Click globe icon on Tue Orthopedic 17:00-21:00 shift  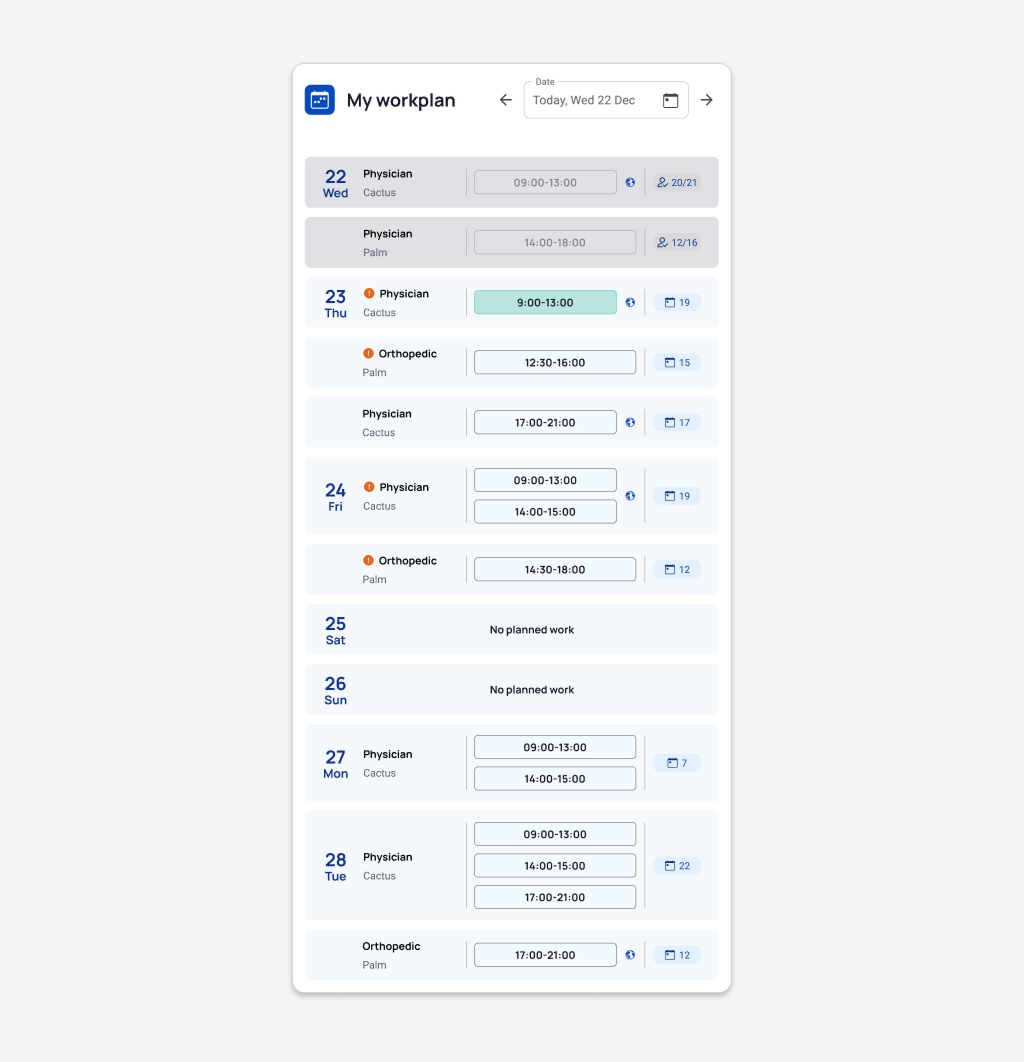click(630, 955)
